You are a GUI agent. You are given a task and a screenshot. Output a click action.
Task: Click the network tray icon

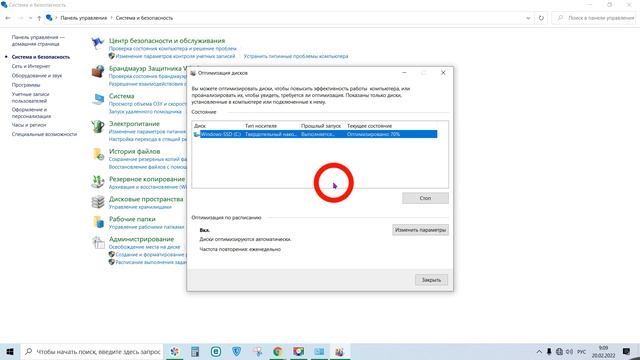point(559,351)
